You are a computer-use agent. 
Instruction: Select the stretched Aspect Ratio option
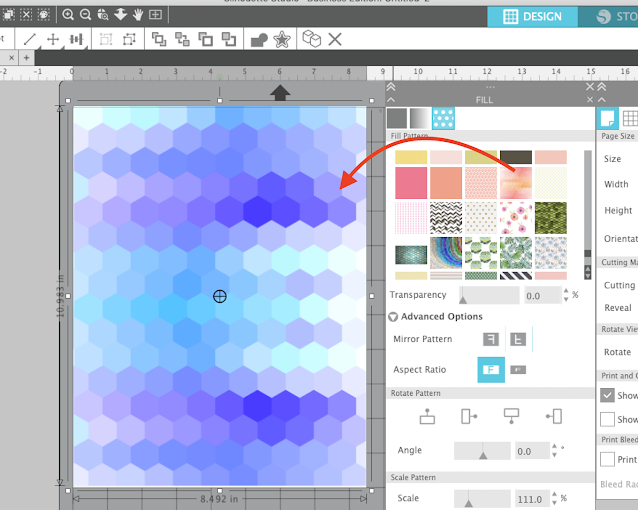point(518,370)
